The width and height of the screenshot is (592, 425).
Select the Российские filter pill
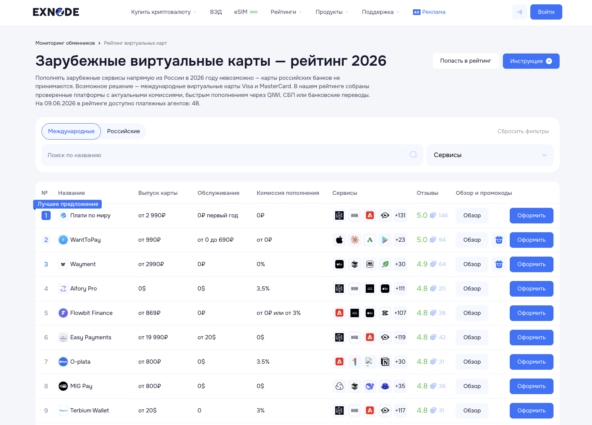[123, 131]
